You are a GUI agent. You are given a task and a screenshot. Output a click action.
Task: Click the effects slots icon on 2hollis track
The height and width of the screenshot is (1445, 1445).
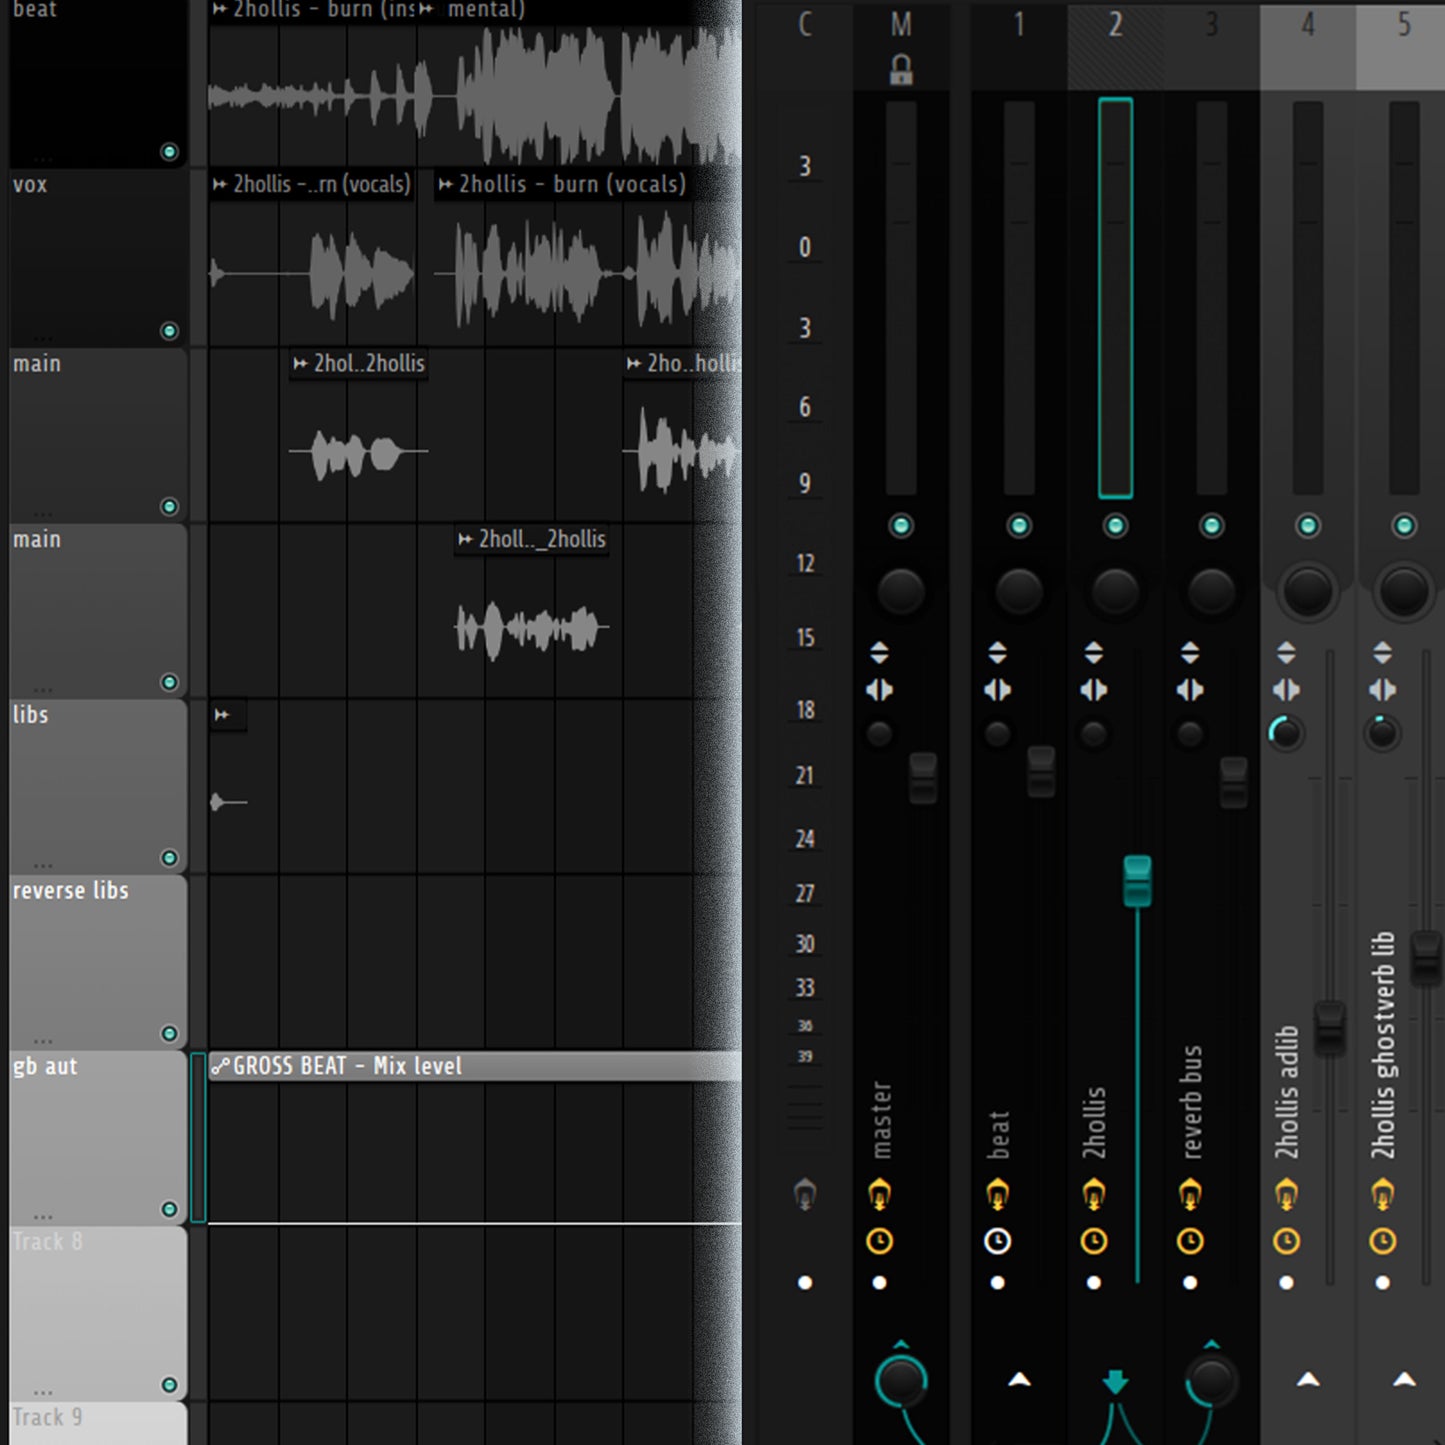1094,1194
